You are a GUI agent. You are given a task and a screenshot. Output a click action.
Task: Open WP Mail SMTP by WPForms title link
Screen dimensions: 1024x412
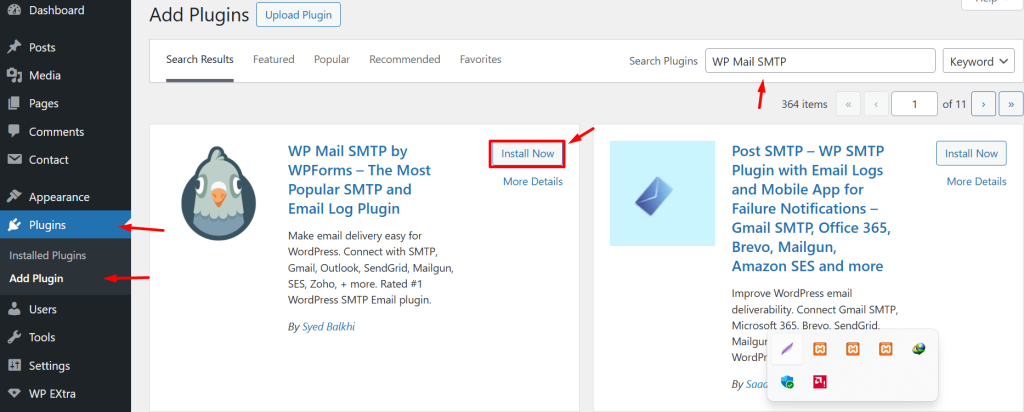[x=359, y=180]
